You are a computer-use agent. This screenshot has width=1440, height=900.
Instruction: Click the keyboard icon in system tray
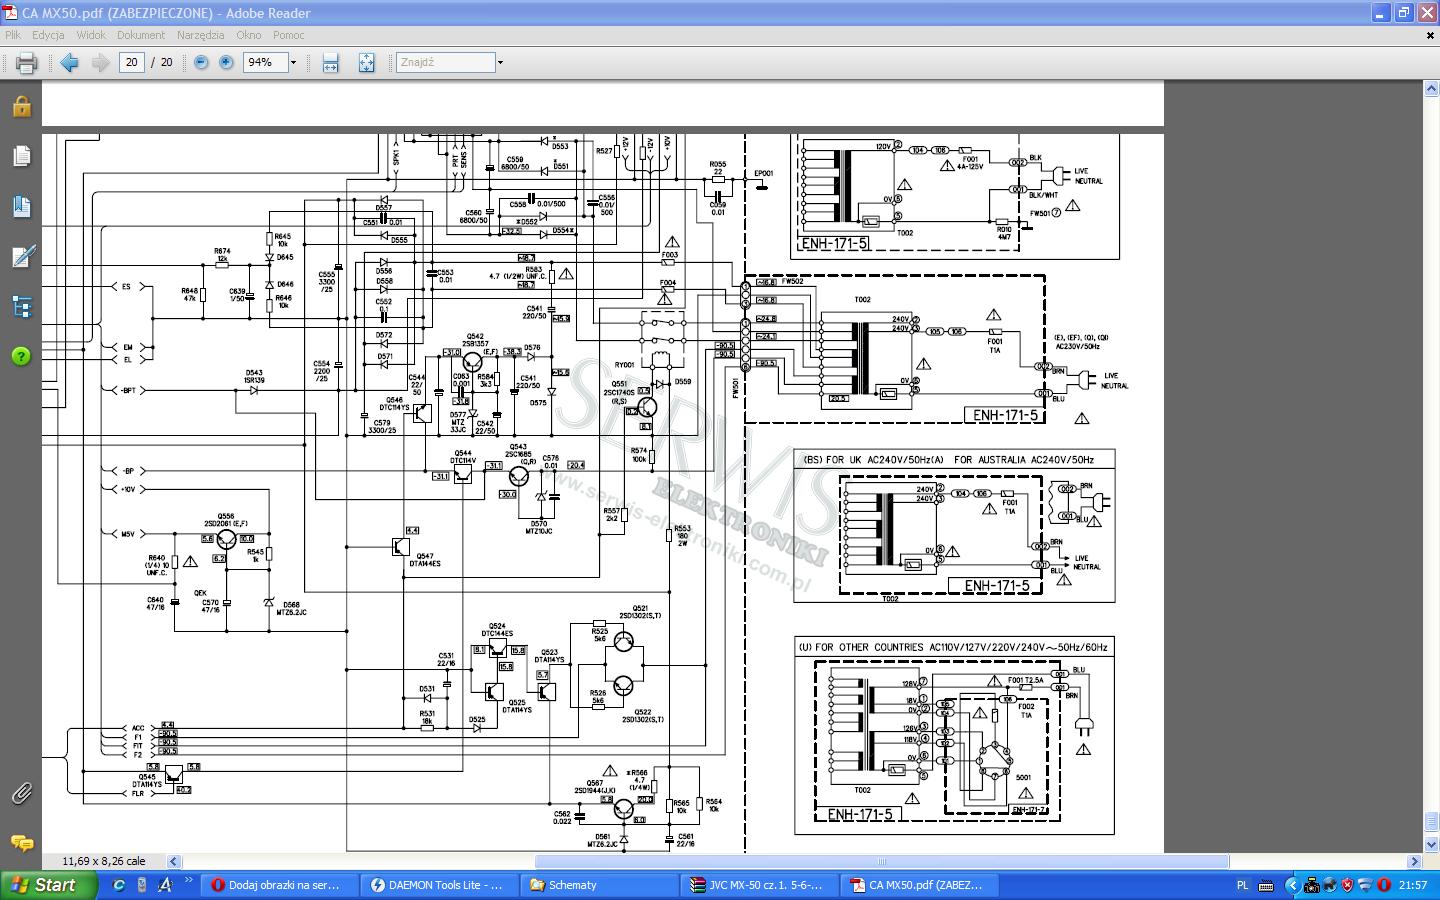click(1266, 885)
